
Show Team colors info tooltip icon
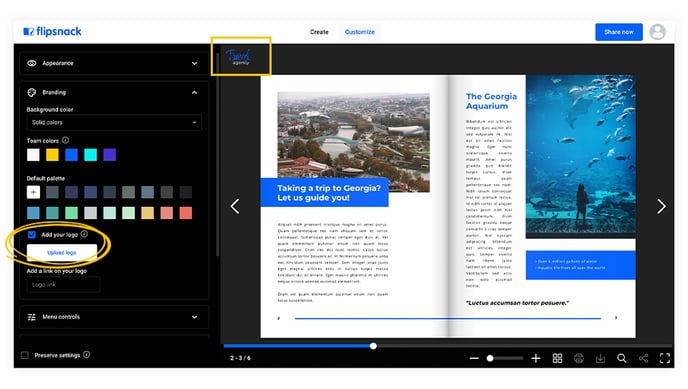click(65, 140)
